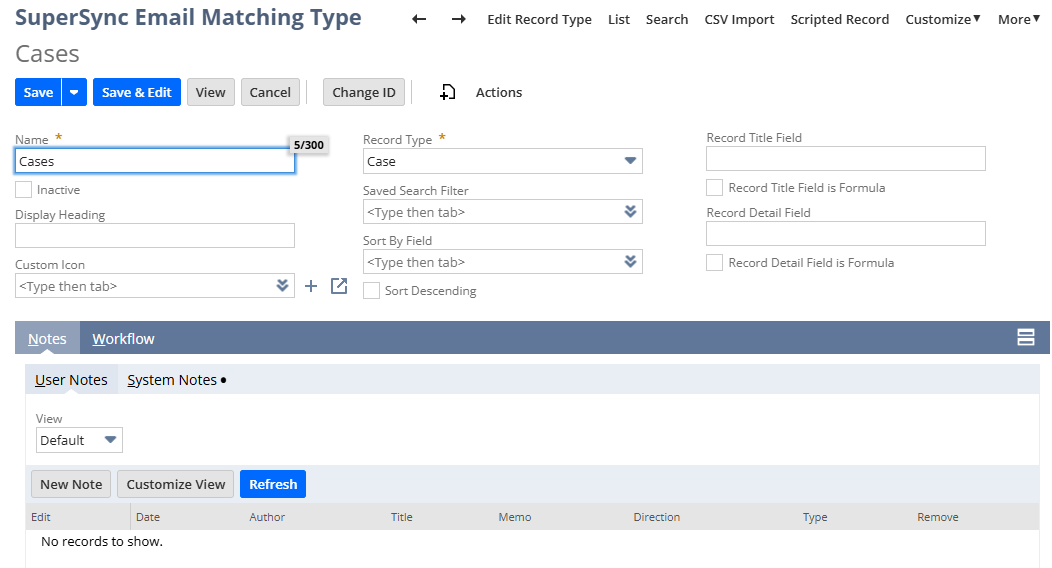This screenshot has width=1052, height=568.
Task: Toggle the Inactive checkbox
Action: [x=23, y=190]
